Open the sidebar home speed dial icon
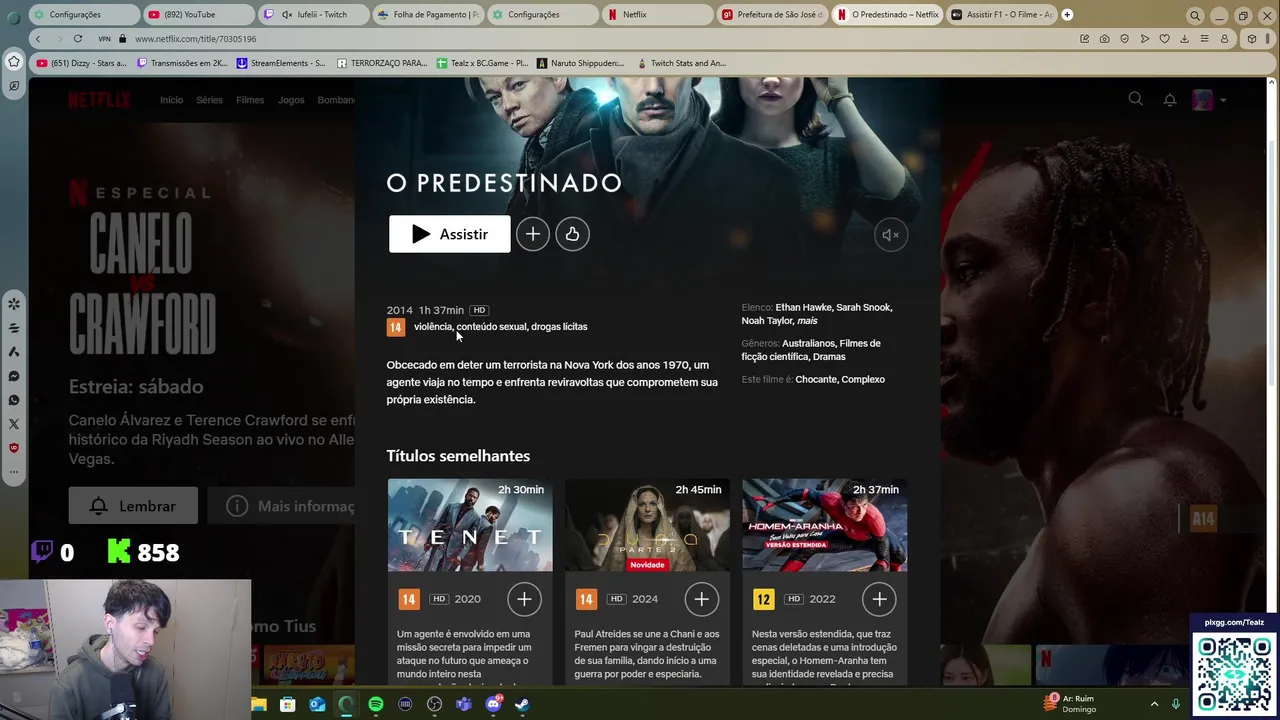 click(x=14, y=61)
